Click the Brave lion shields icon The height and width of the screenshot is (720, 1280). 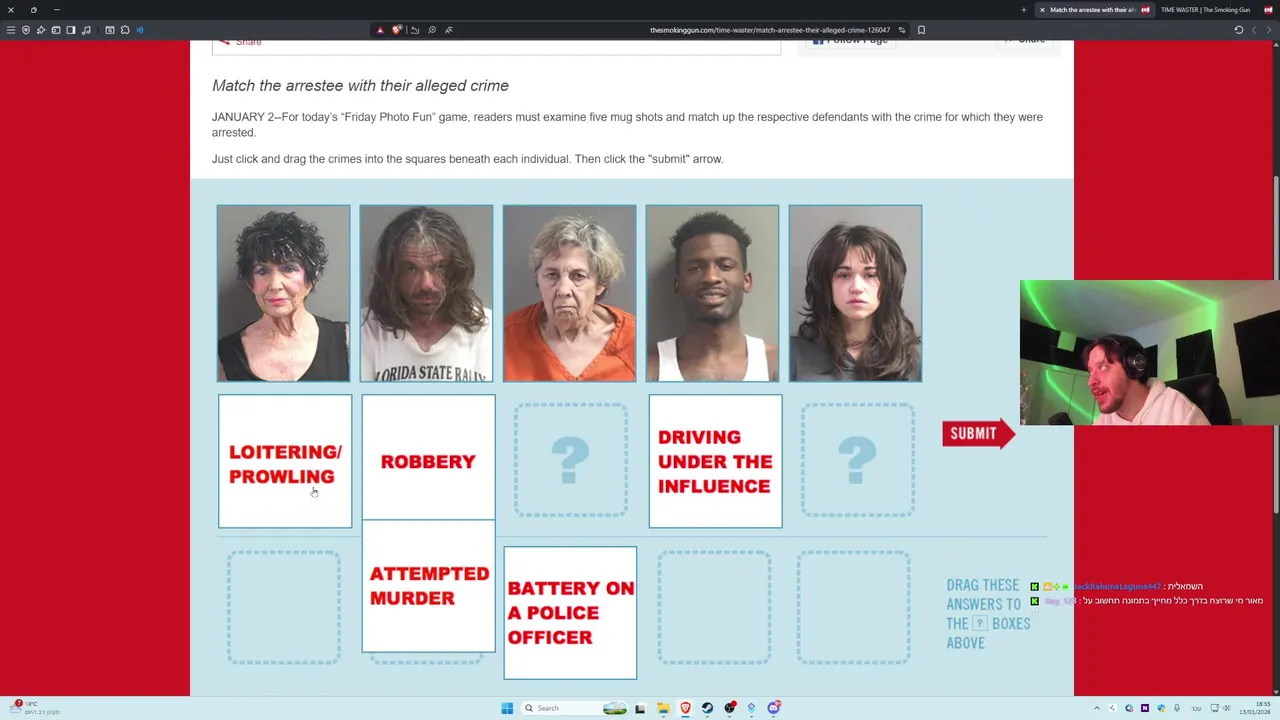tap(397, 30)
